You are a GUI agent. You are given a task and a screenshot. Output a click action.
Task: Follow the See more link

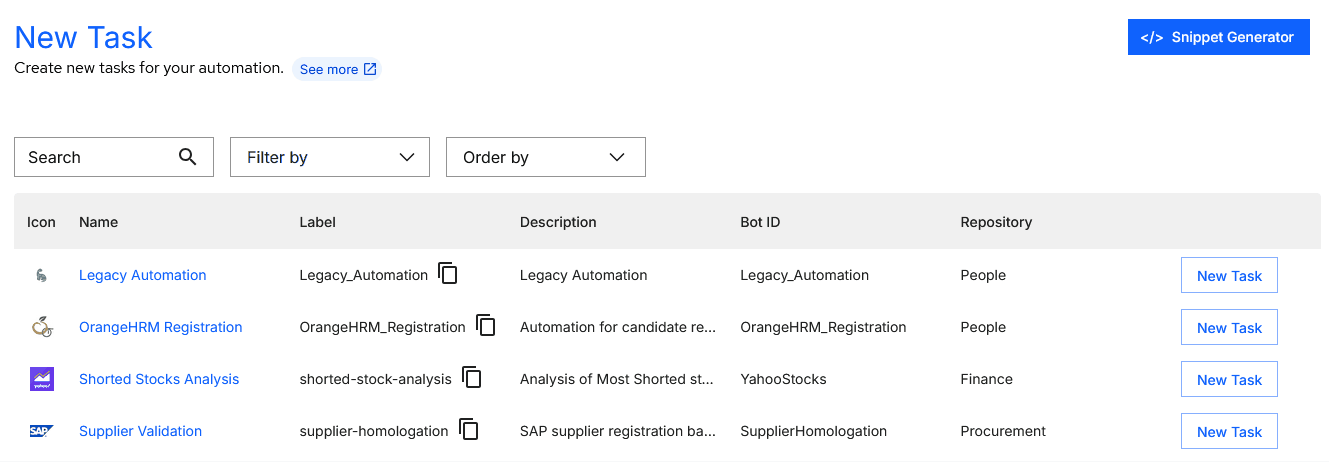click(x=338, y=69)
